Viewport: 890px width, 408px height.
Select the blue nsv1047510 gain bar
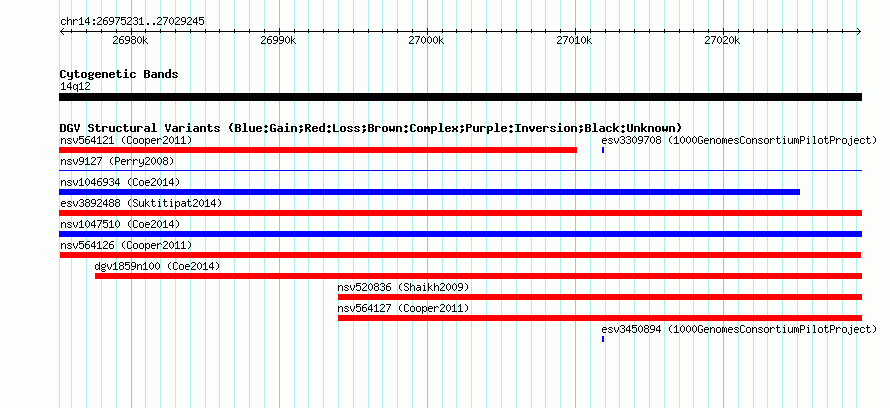click(x=460, y=234)
